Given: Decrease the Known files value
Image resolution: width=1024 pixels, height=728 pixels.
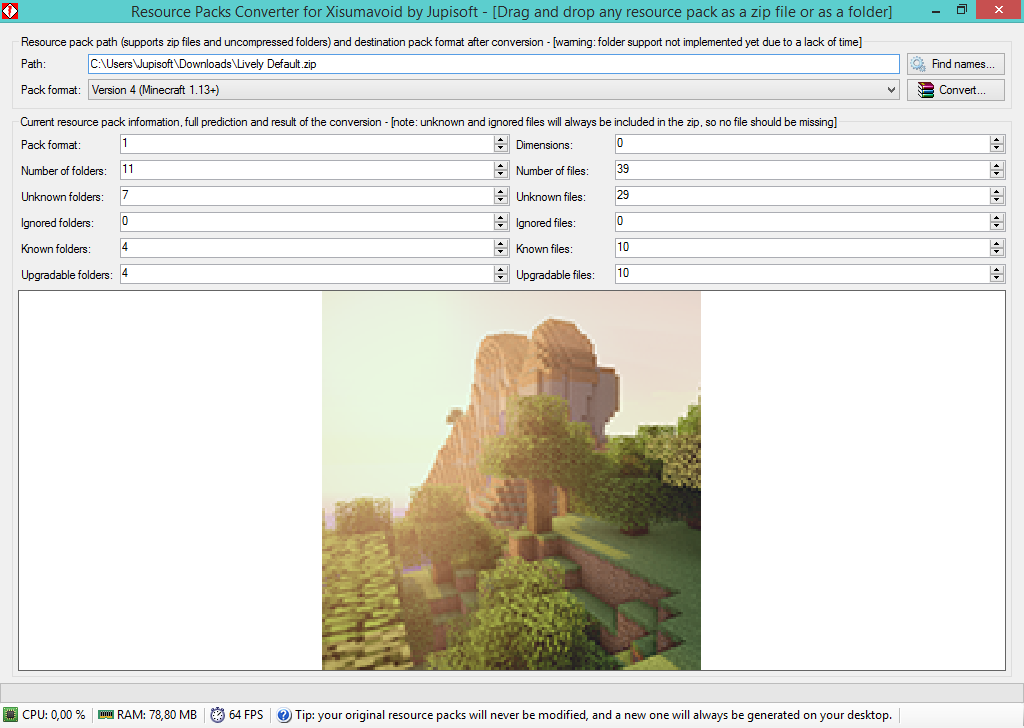Looking at the screenshot, I should [997, 253].
